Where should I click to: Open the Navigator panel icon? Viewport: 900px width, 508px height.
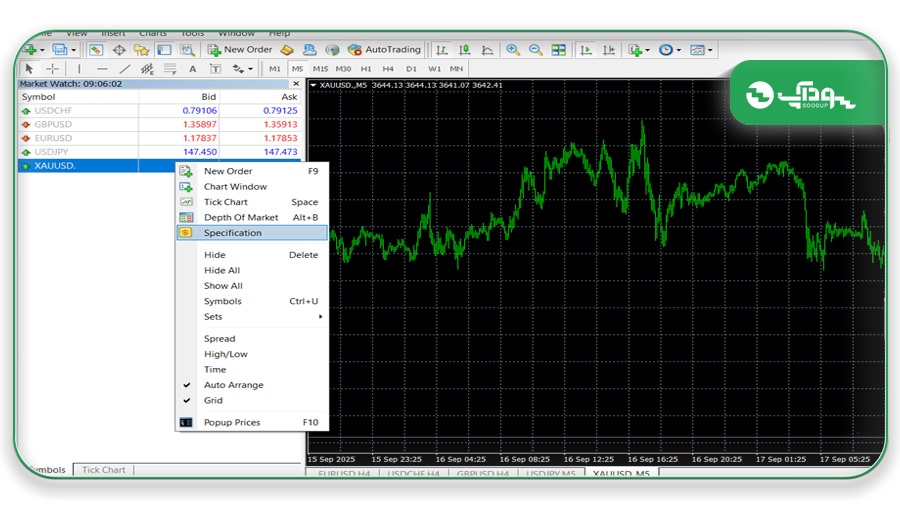pos(141,50)
